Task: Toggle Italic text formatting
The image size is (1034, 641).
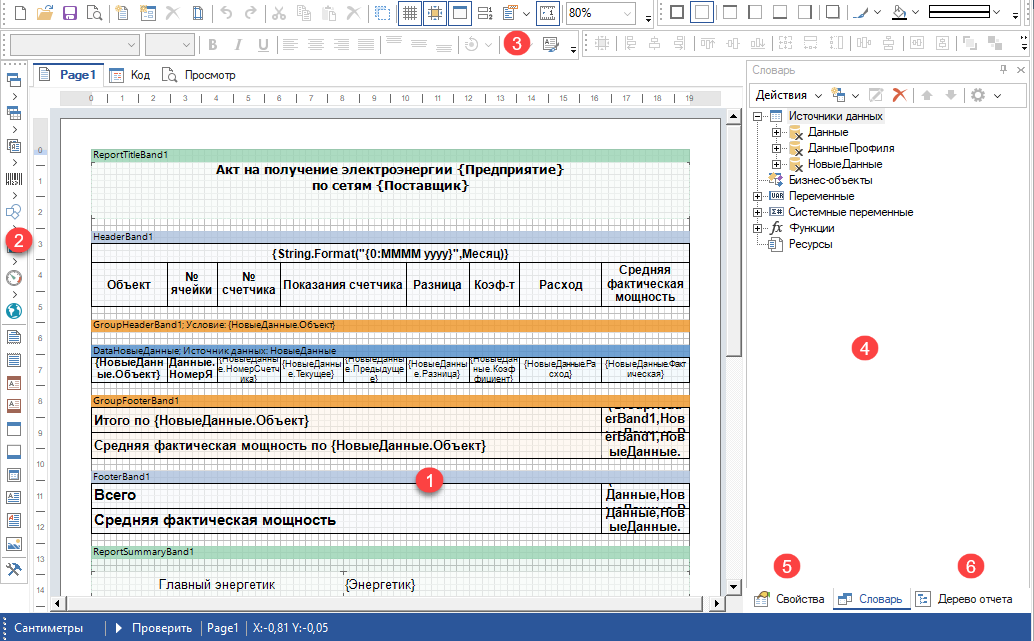Action: (x=238, y=45)
